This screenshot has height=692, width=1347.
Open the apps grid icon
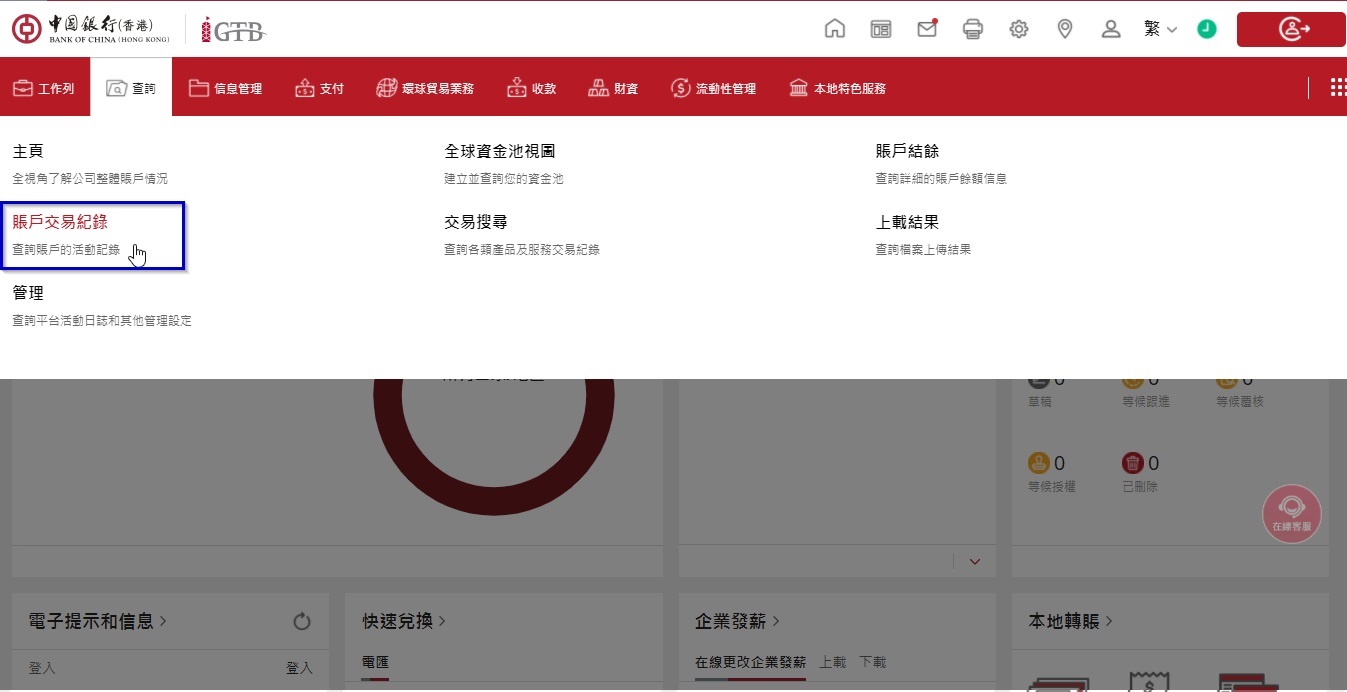[1337, 88]
